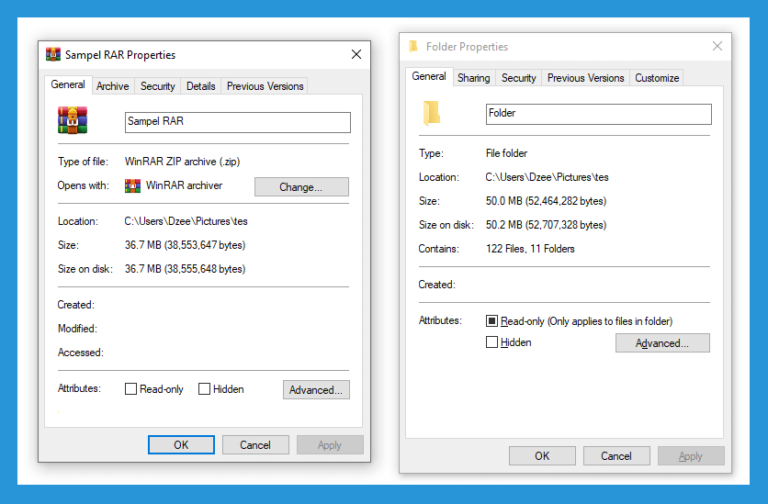Click Apply in Sampel RAR Properties
Viewport: 768px width, 504px height.
330,445
